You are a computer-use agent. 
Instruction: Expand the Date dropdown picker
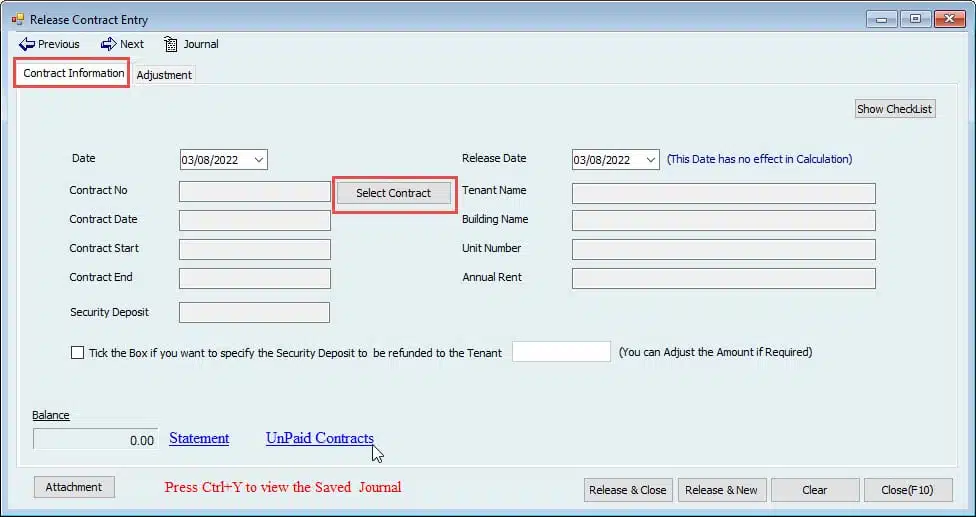coord(260,160)
